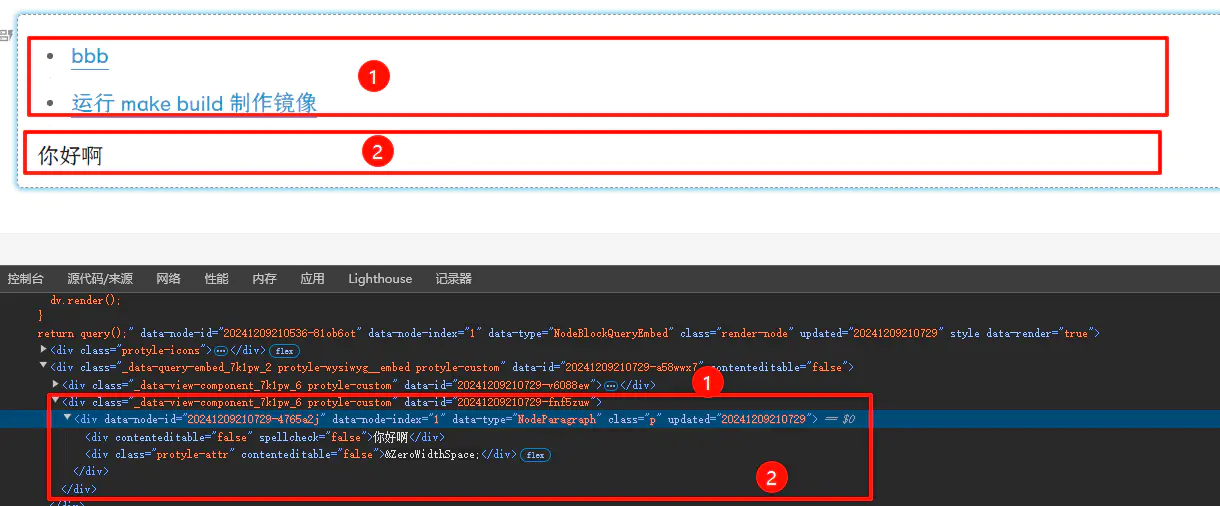
Task: Collapse the _data-query-embed div node
Action: point(43,367)
